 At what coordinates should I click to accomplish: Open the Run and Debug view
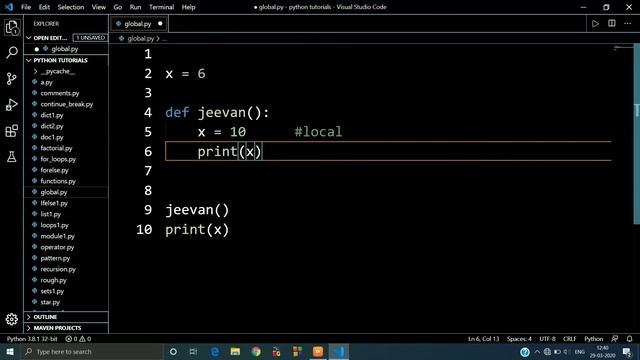(12, 105)
